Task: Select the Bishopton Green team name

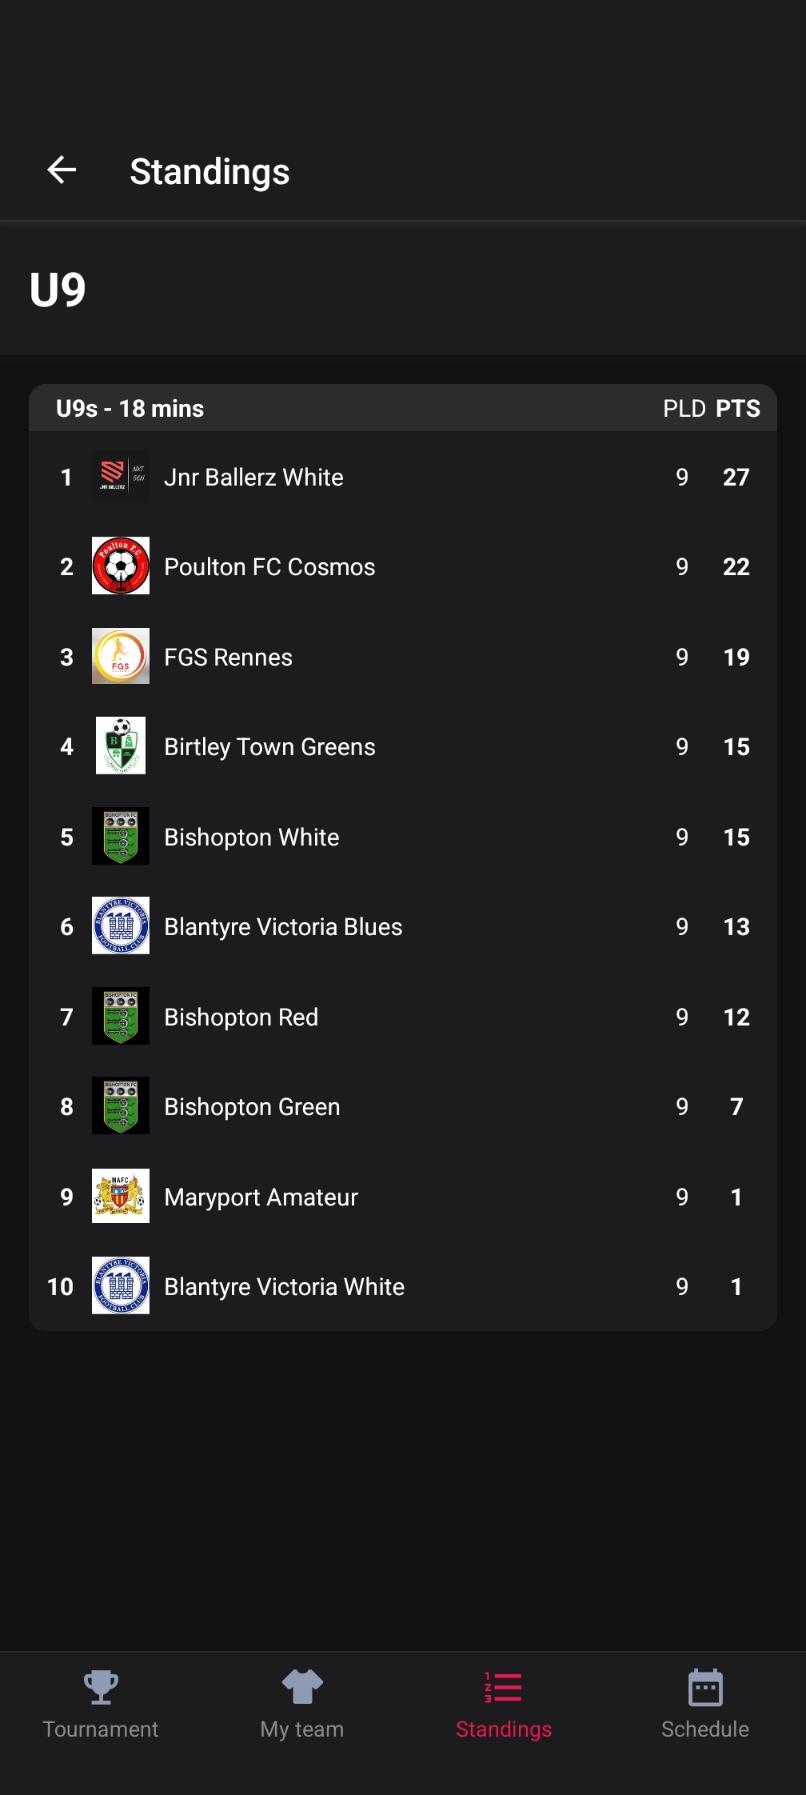Action: click(252, 1107)
